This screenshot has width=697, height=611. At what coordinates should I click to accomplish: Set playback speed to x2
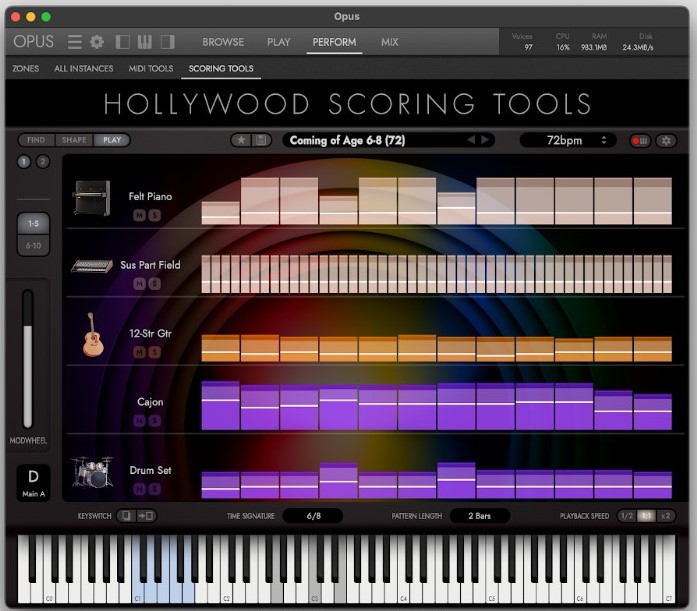pos(665,516)
